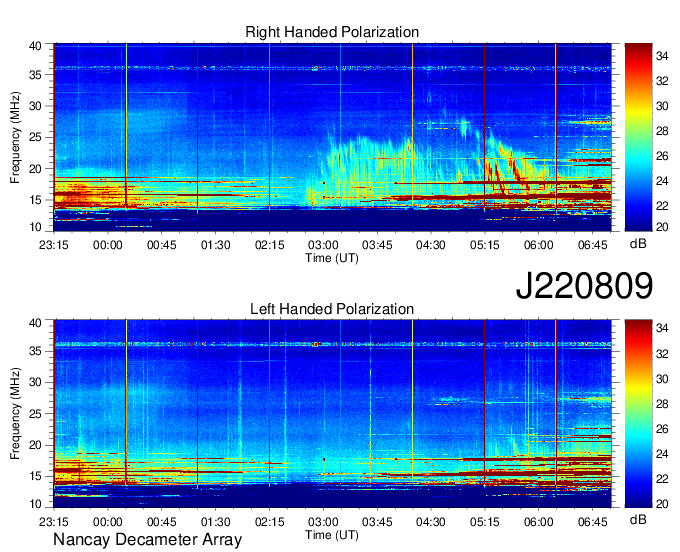Click the J220809 observation label
This screenshot has height=552, width=680.
click(584, 285)
